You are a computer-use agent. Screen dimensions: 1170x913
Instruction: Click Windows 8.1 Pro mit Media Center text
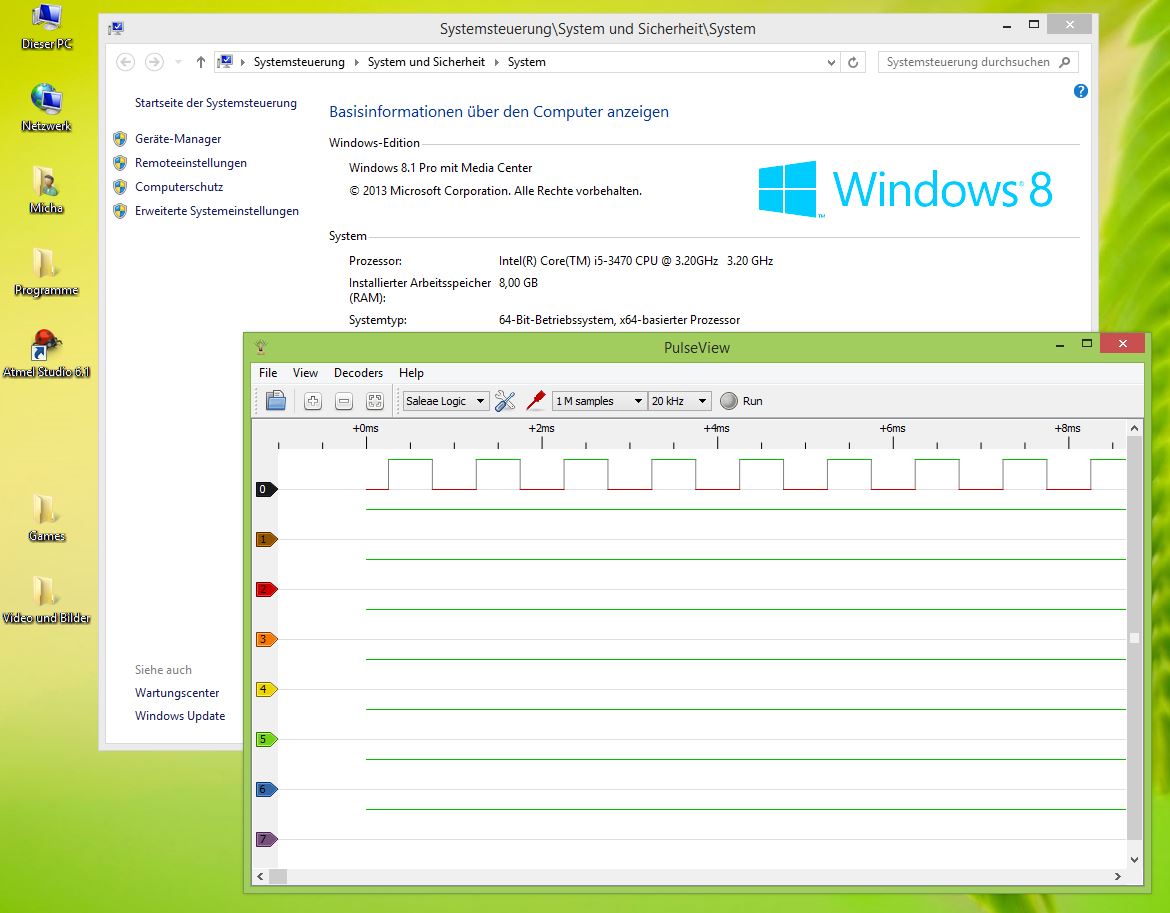click(440, 168)
